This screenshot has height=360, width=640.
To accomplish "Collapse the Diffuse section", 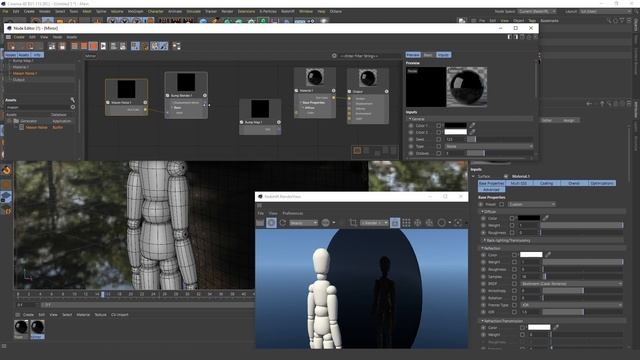I will click(x=482, y=211).
